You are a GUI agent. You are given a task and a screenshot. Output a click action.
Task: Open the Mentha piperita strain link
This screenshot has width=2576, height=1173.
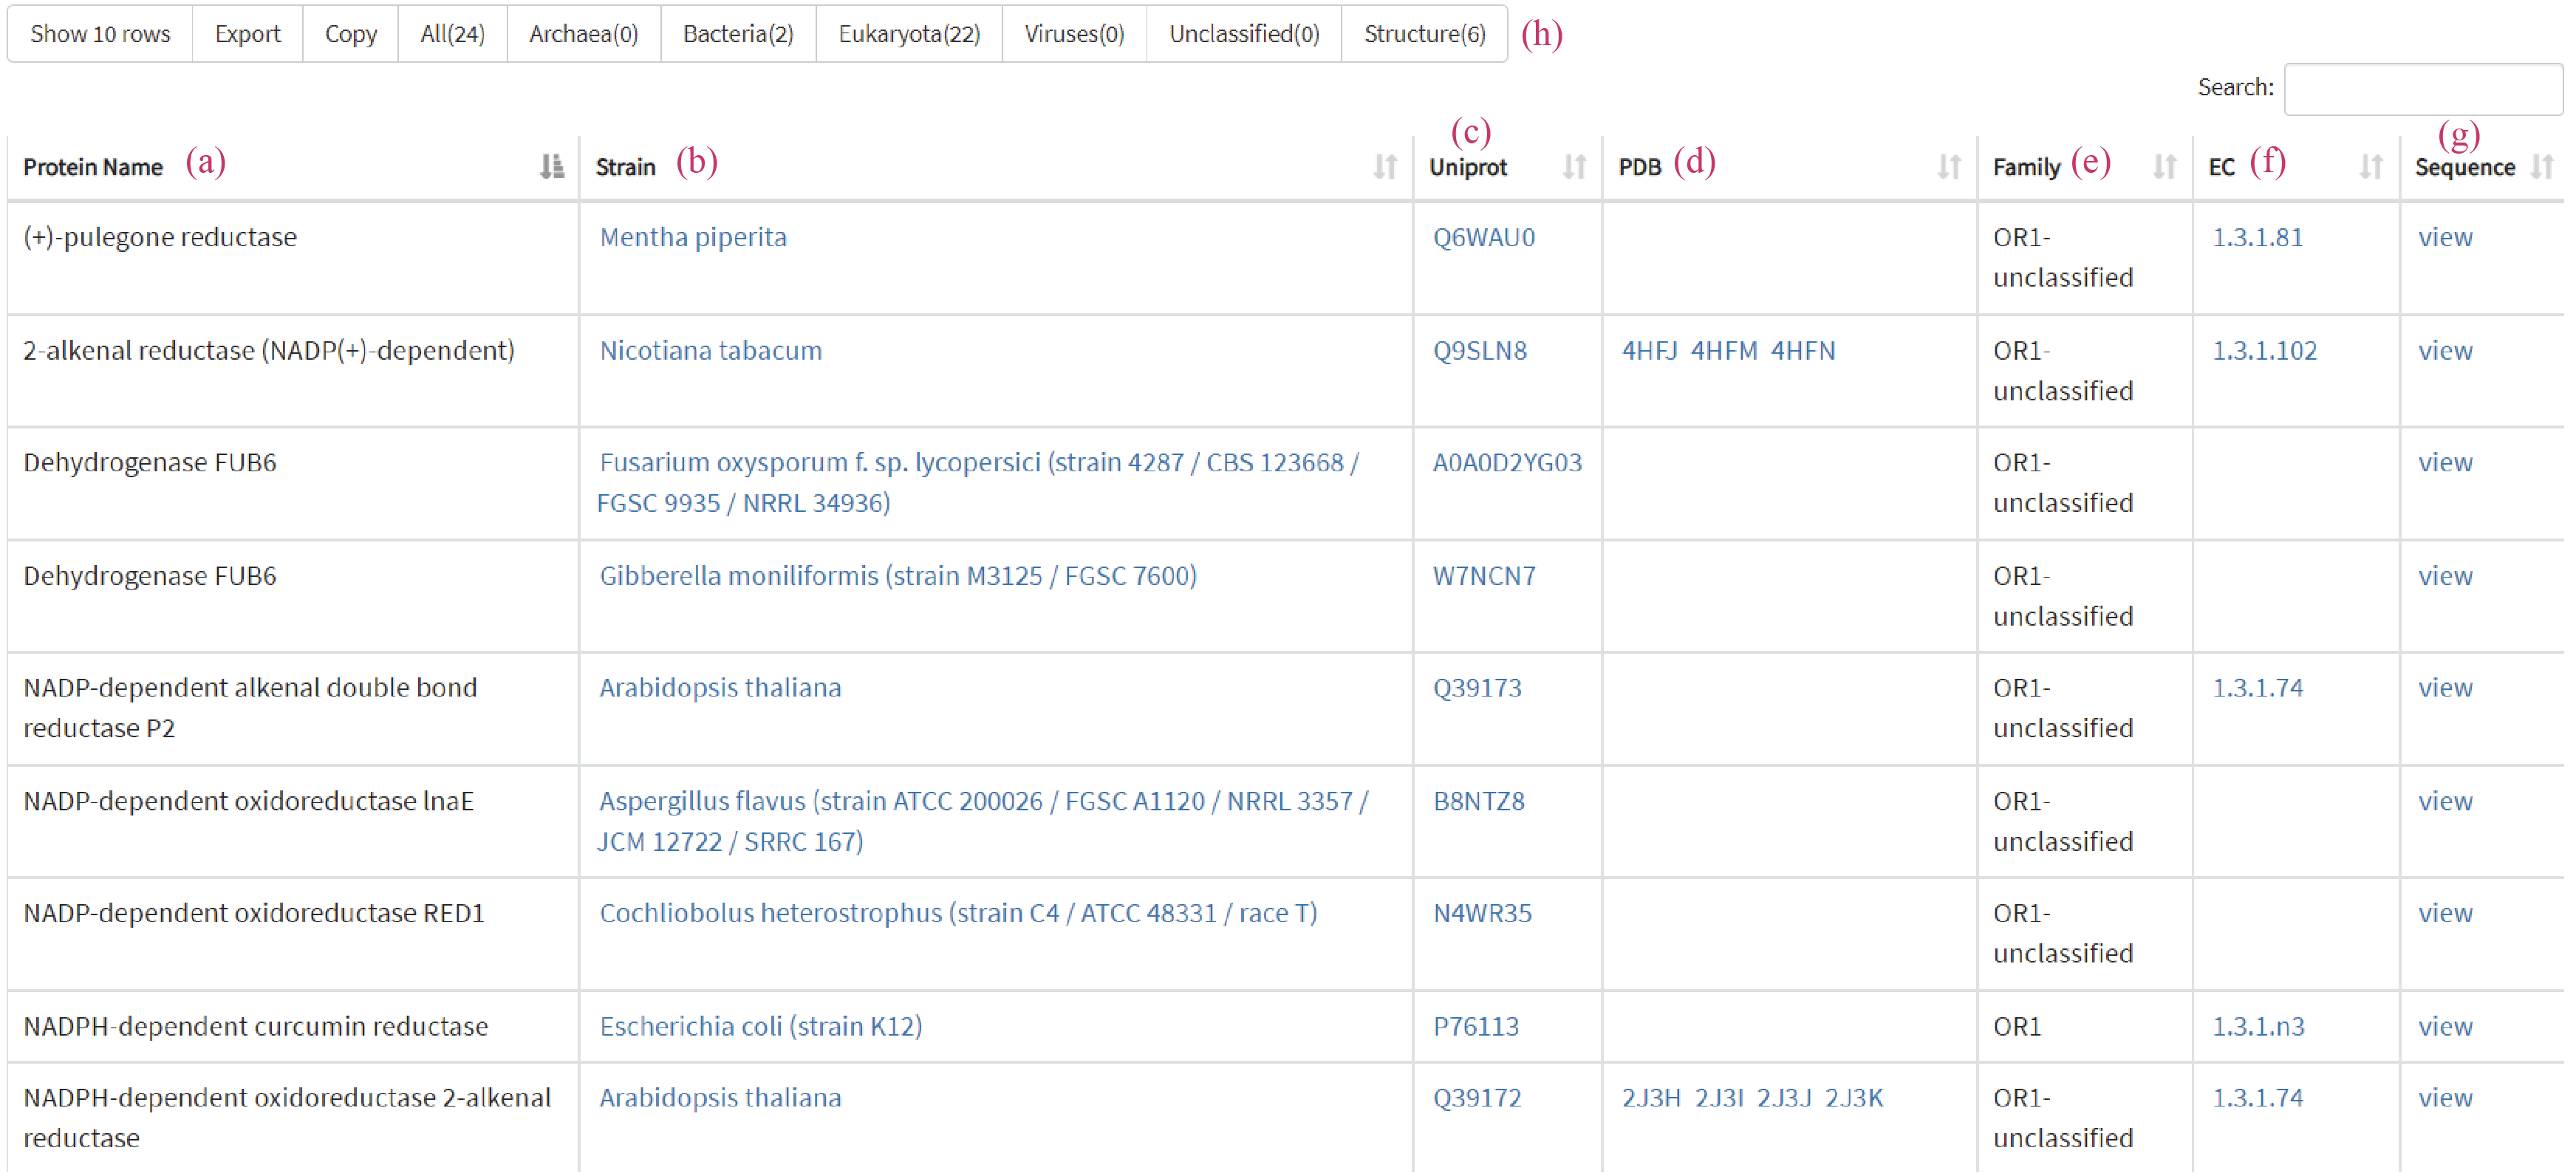692,237
